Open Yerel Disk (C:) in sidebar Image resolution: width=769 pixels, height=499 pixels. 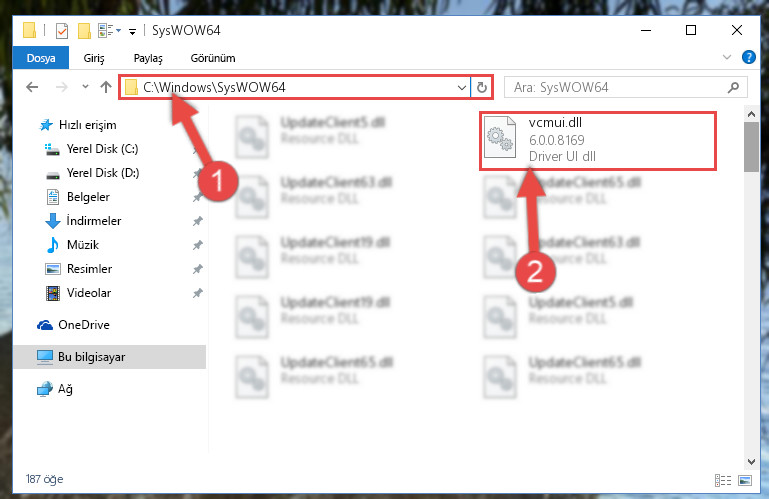tap(103, 149)
